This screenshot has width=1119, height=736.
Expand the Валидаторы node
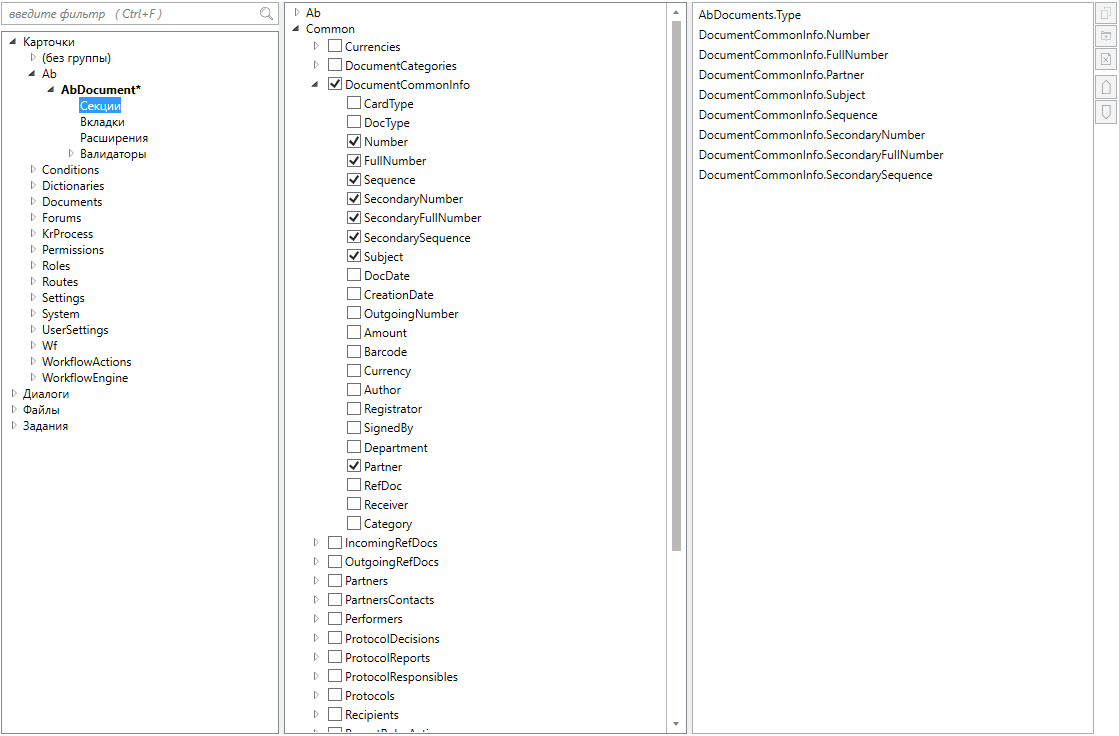coord(71,154)
